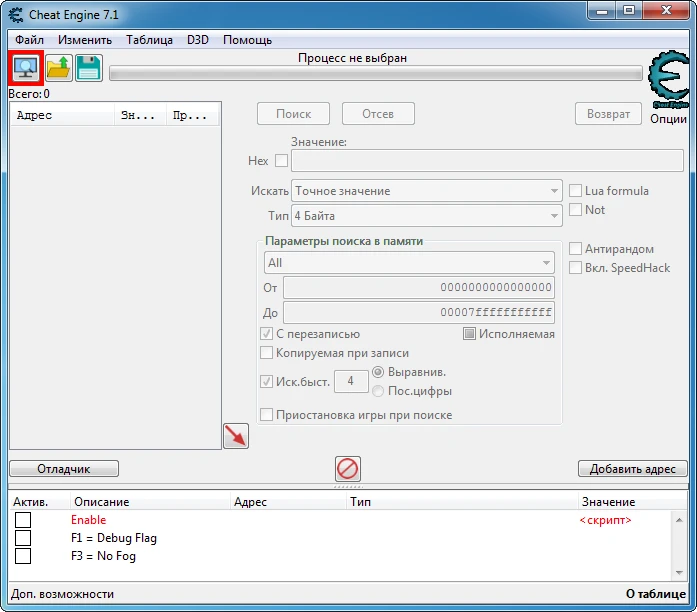The width and height of the screenshot is (697, 612).
Task: Toggle the С перезаписью checkbox
Action: coord(266,334)
